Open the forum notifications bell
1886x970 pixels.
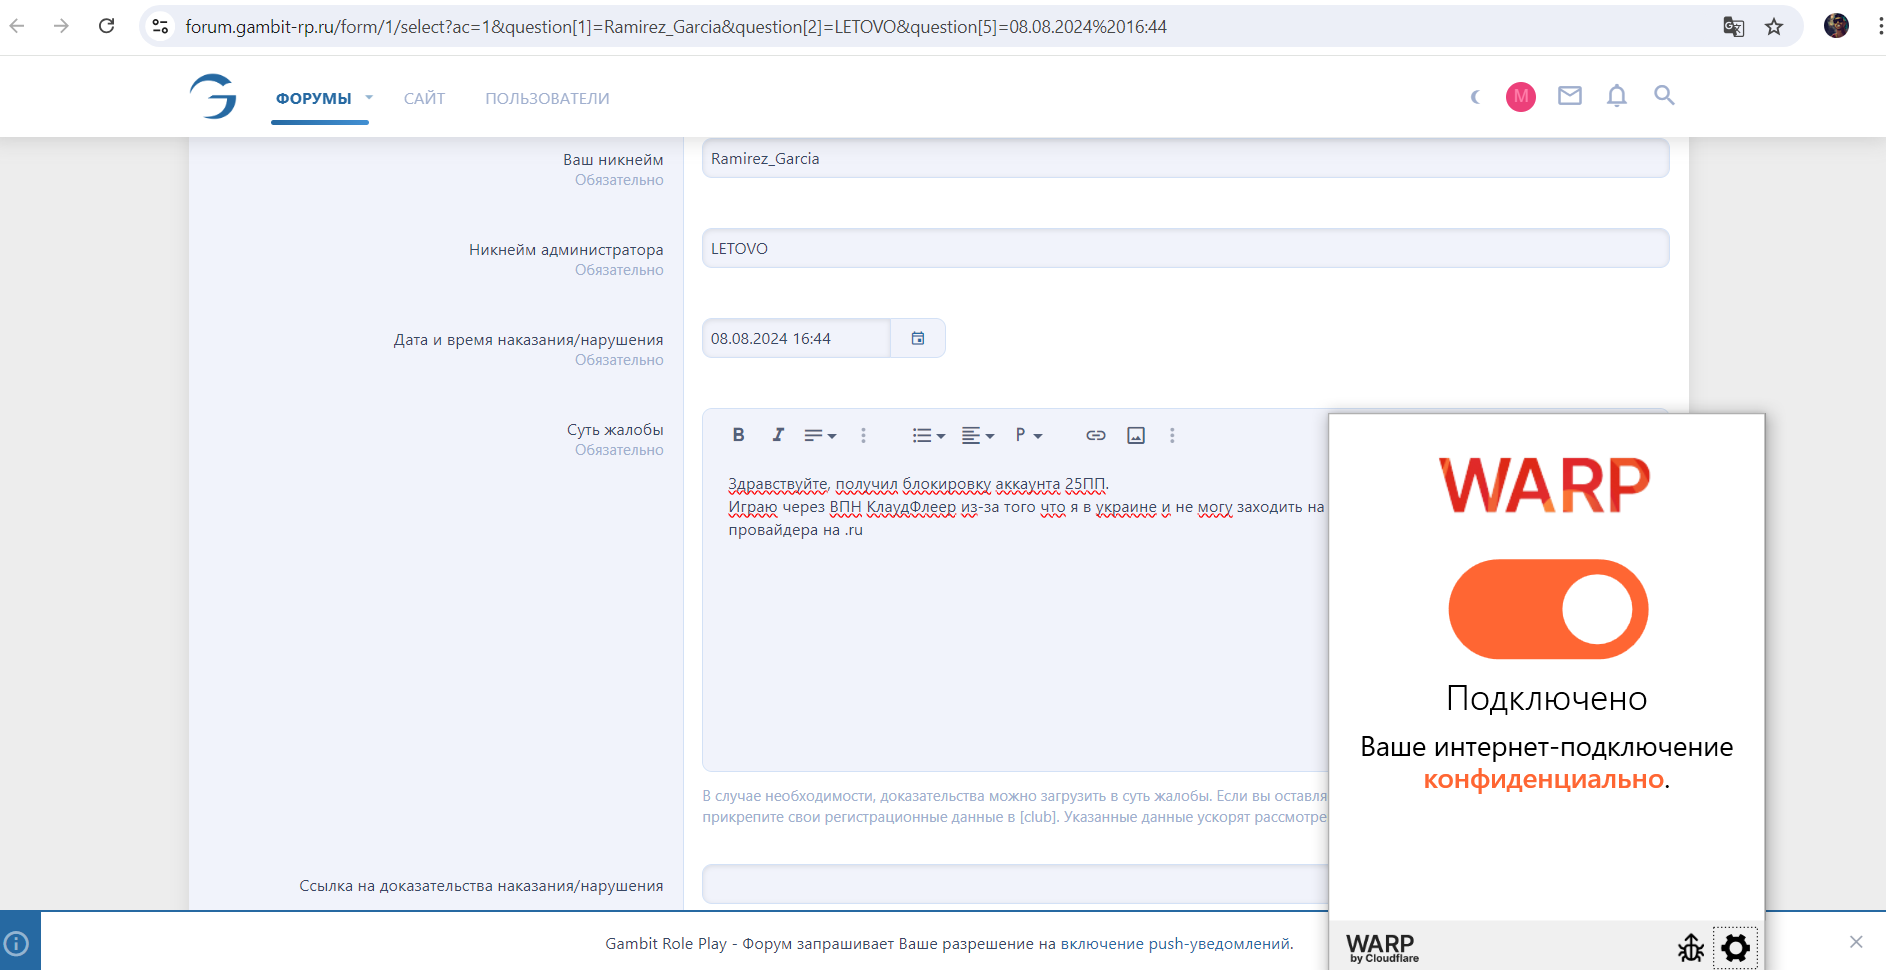coord(1616,96)
